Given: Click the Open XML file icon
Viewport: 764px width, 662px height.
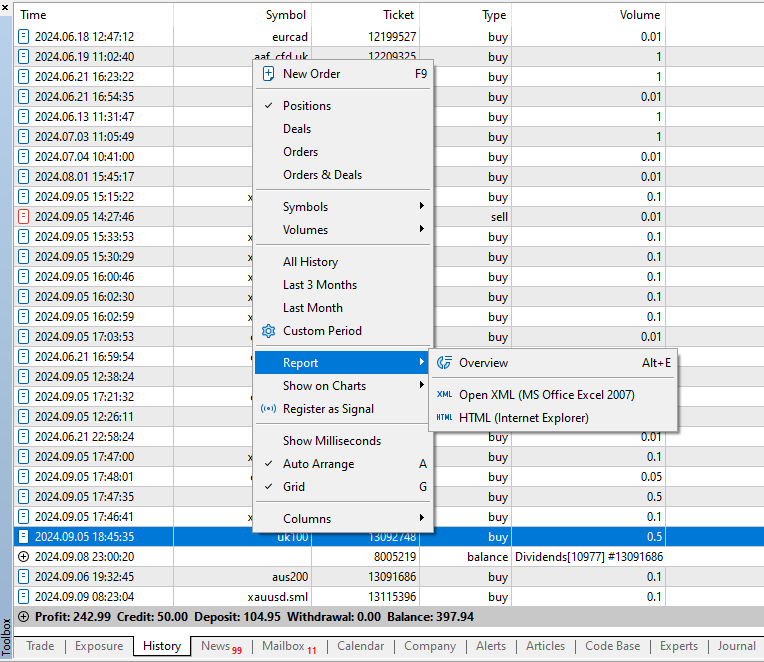Looking at the screenshot, I should click(445, 395).
